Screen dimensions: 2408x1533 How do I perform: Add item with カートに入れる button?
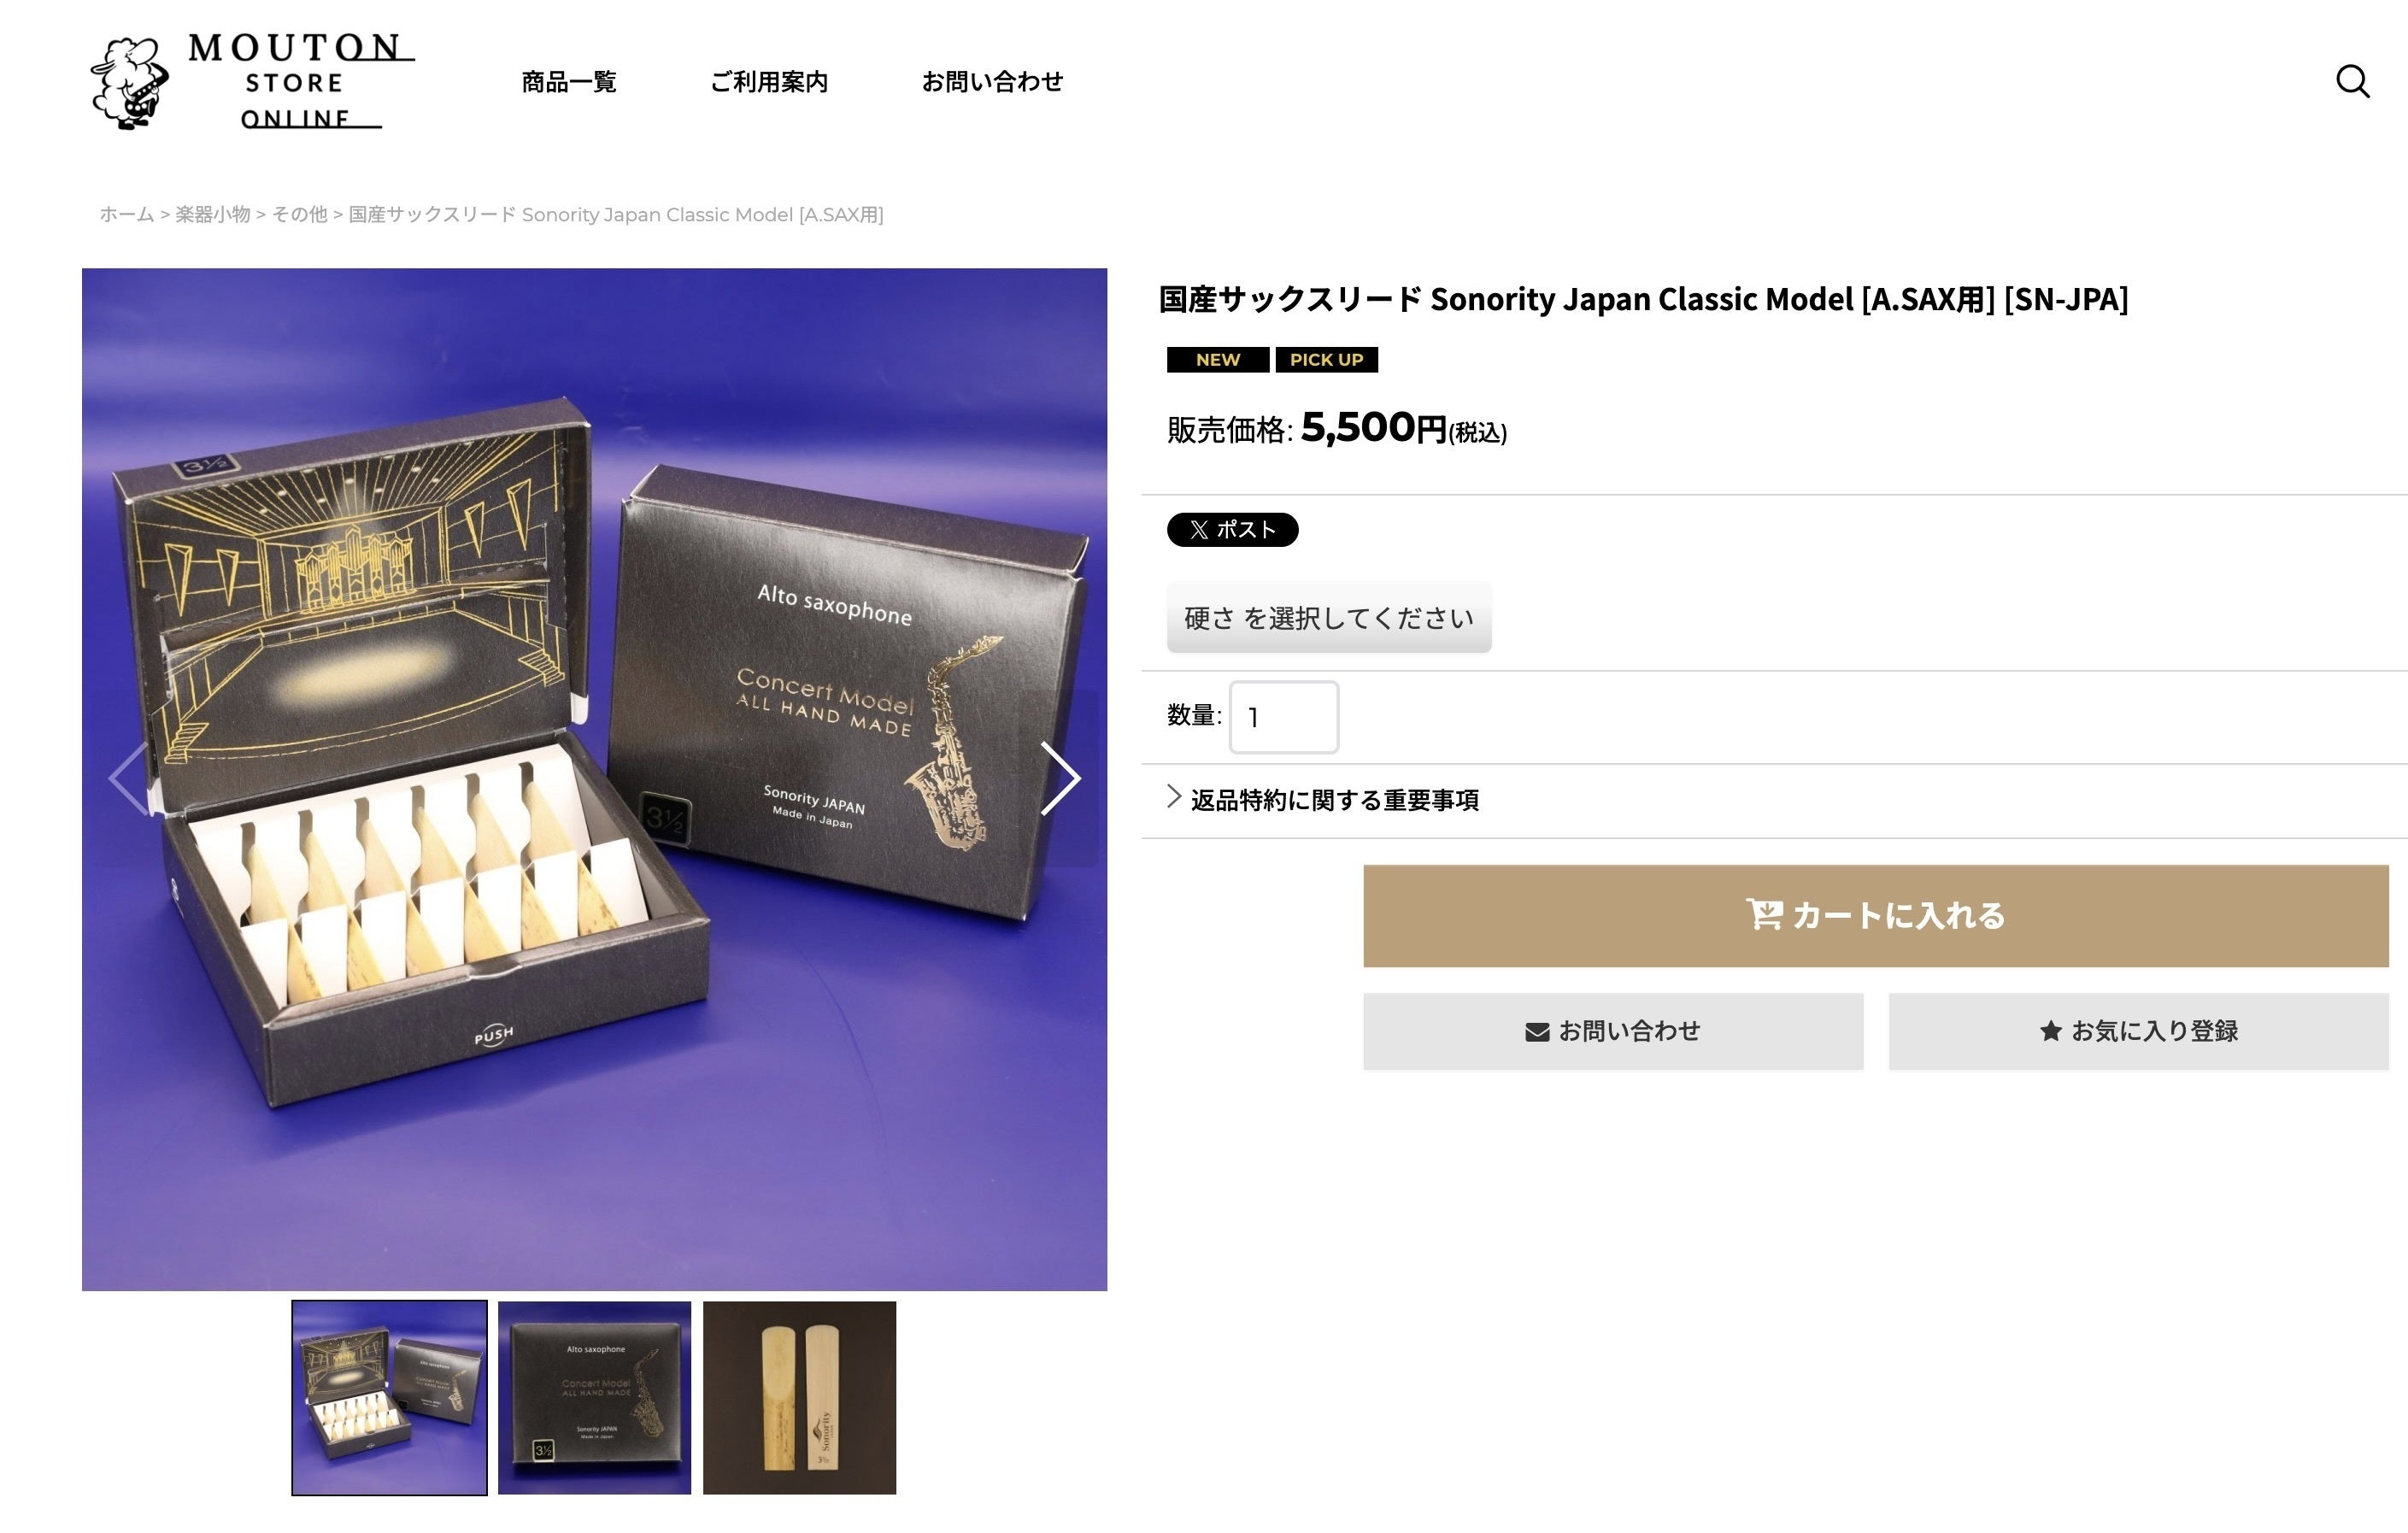pos(1875,916)
